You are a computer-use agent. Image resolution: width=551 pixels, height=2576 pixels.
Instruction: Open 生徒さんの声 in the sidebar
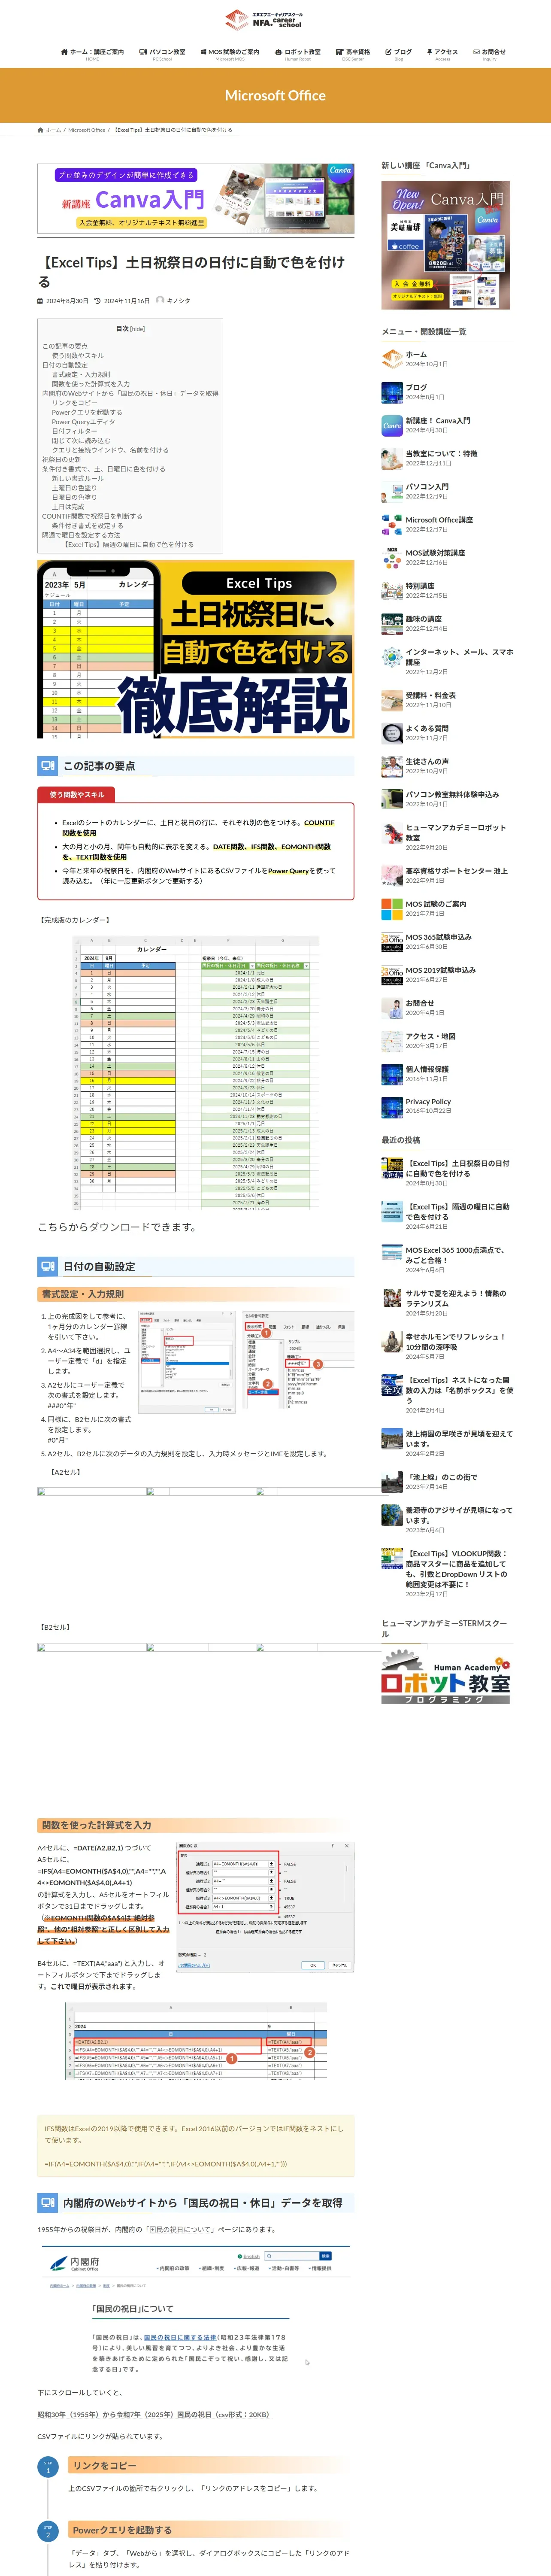pyautogui.click(x=427, y=761)
